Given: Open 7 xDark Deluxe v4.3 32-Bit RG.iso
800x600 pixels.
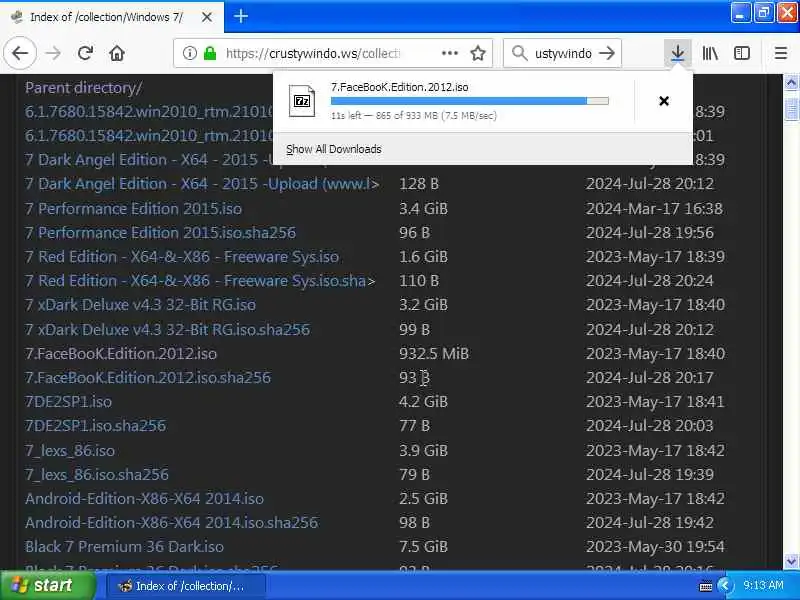Looking at the screenshot, I should [x=140, y=305].
